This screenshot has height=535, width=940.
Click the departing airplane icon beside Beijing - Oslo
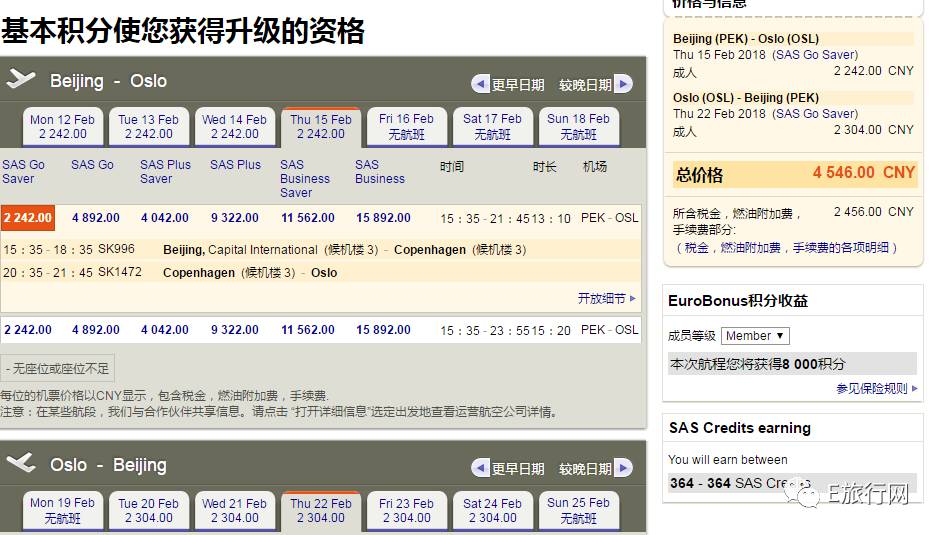coord(20,79)
